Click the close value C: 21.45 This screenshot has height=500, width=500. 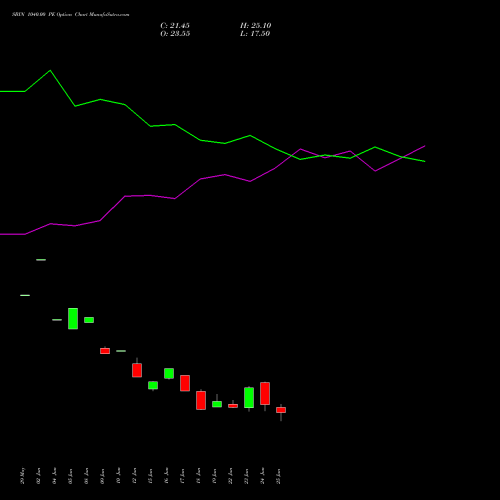click(x=175, y=26)
